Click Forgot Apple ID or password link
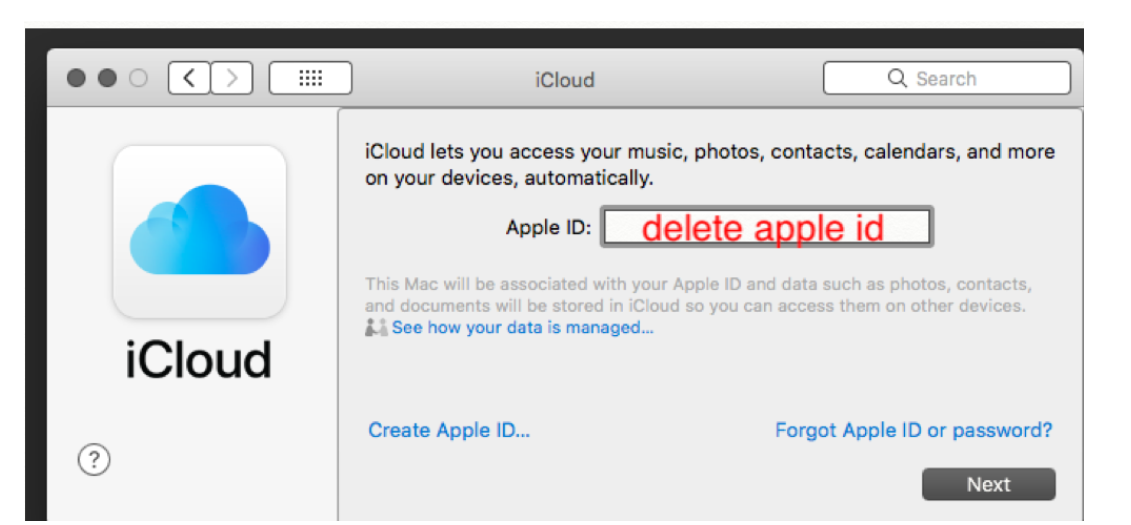 913,430
